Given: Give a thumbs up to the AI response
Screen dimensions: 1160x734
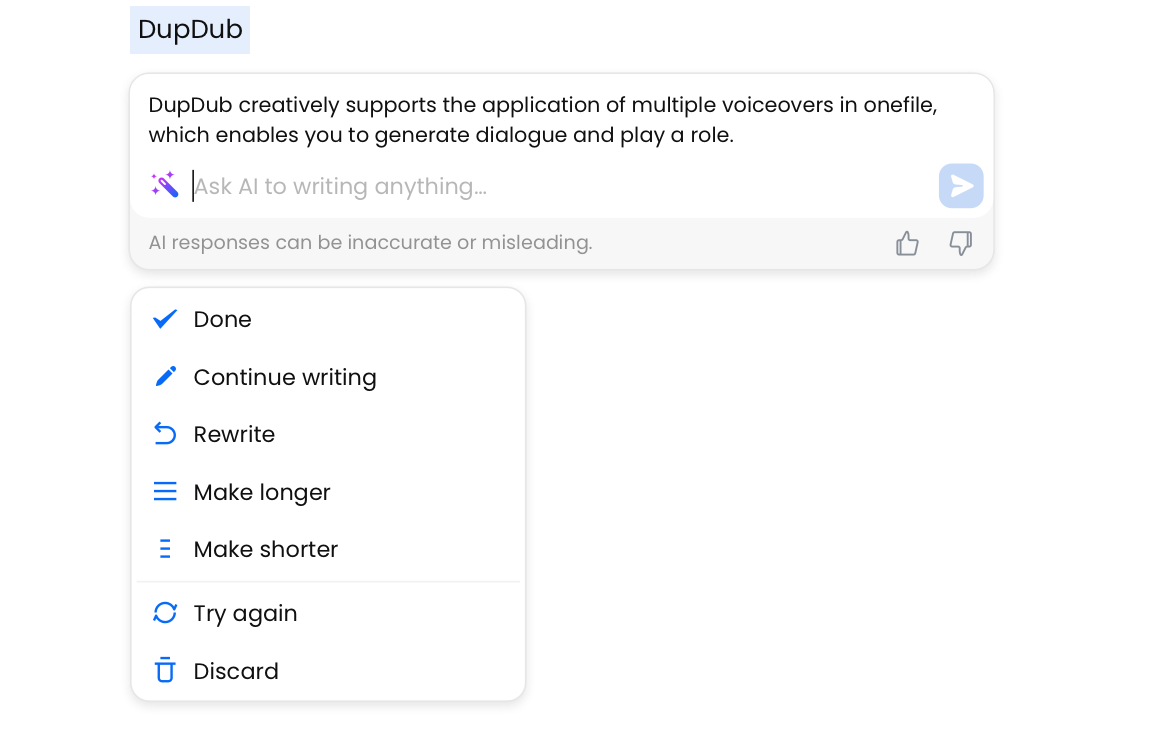Looking at the screenshot, I should click(x=907, y=242).
